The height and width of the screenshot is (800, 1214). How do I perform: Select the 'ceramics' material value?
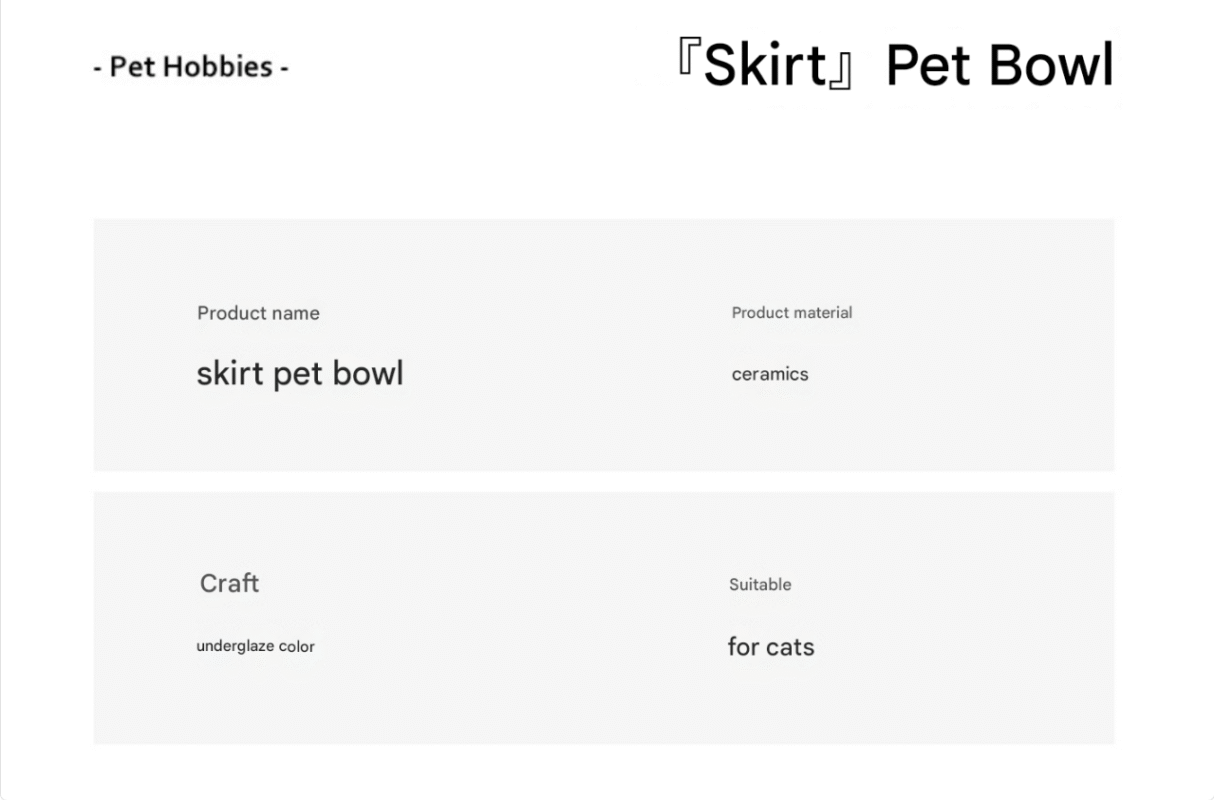(770, 374)
